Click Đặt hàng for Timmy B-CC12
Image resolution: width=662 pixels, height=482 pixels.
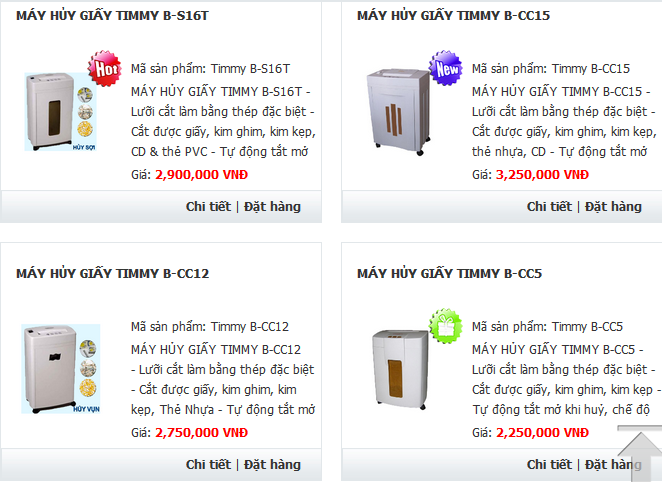pyautogui.click(x=272, y=465)
